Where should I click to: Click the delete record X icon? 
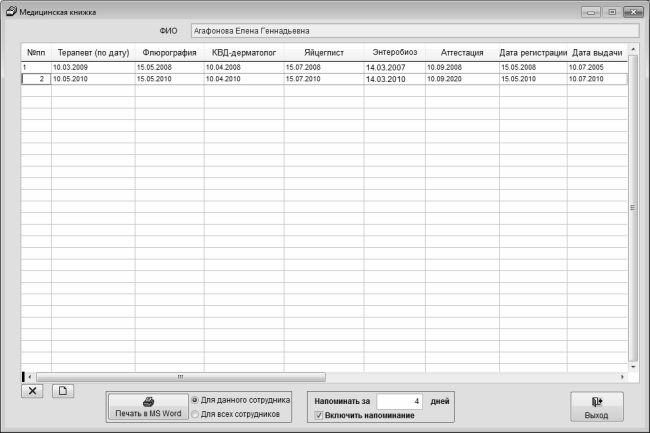click(x=34, y=390)
